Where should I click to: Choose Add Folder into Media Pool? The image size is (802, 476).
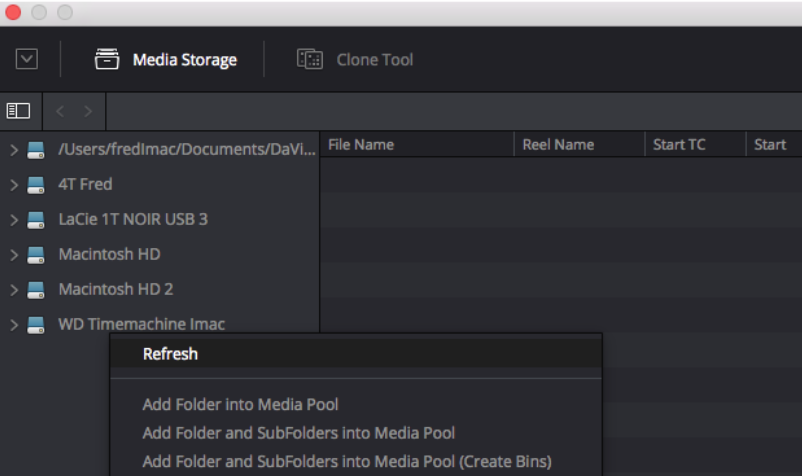240,405
